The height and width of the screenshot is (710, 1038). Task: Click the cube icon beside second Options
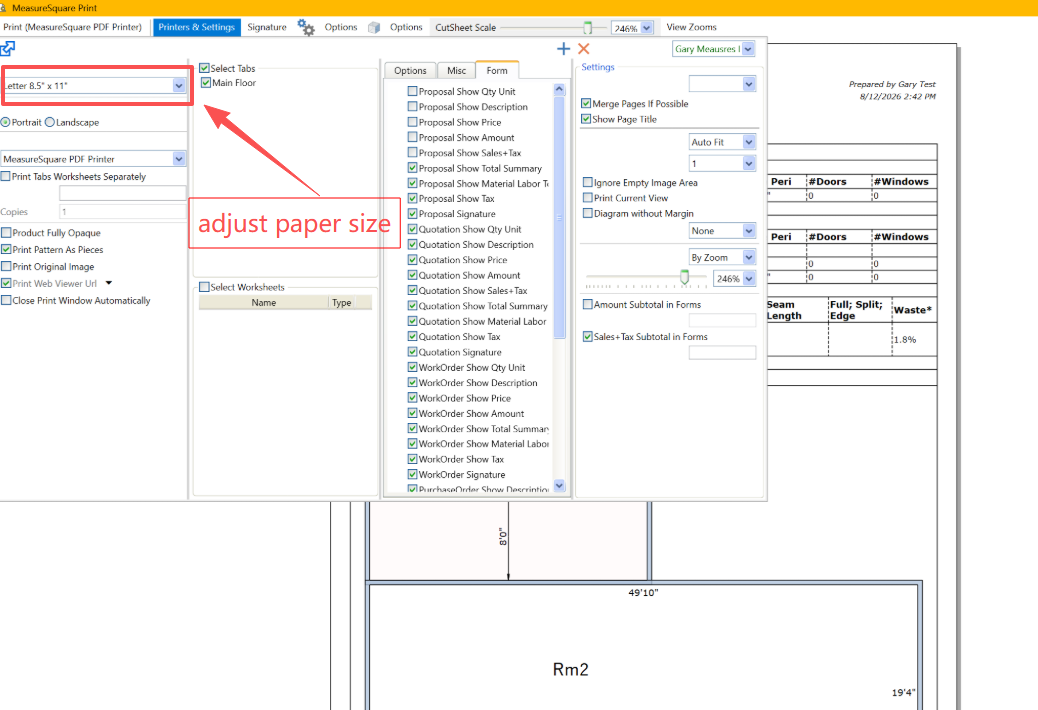(374, 27)
